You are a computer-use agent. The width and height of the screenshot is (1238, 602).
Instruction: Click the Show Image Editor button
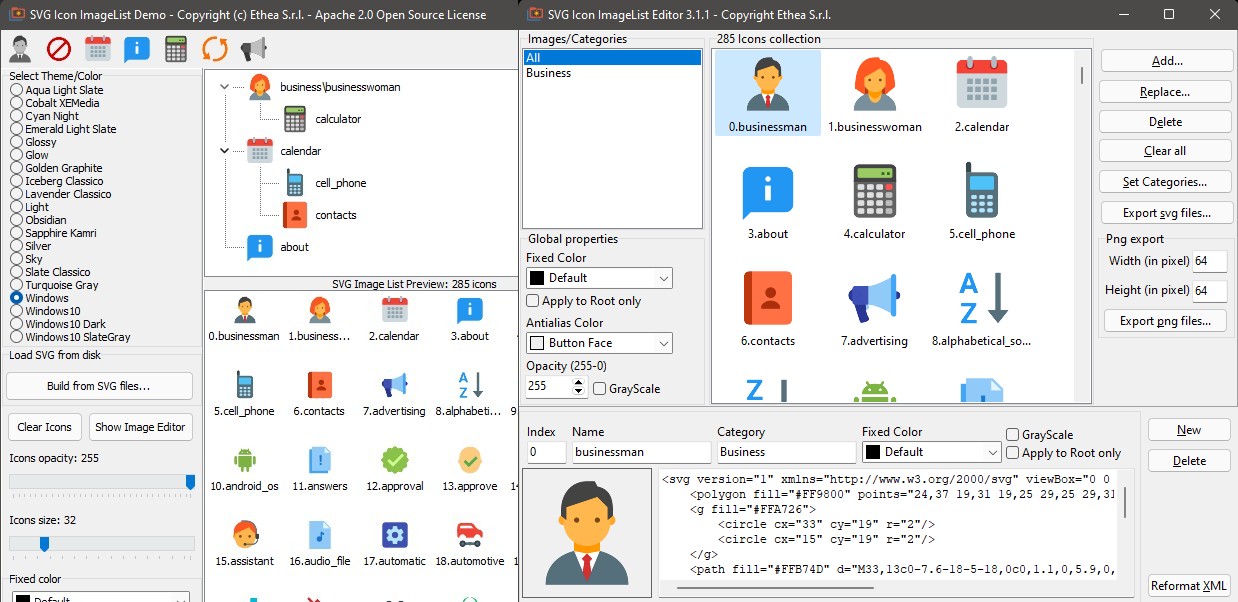coord(139,427)
